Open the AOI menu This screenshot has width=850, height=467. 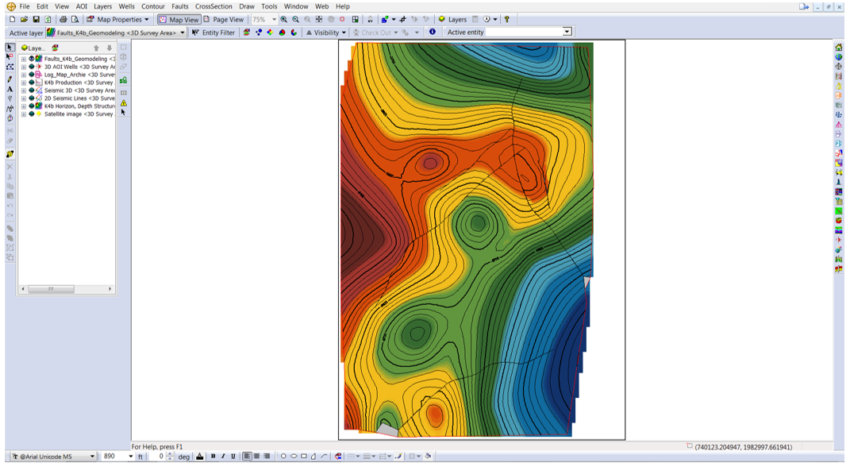[81, 7]
